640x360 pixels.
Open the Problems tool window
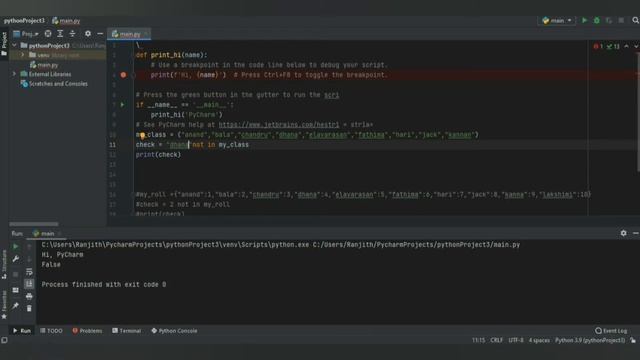pyautogui.click(x=87, y=331)
